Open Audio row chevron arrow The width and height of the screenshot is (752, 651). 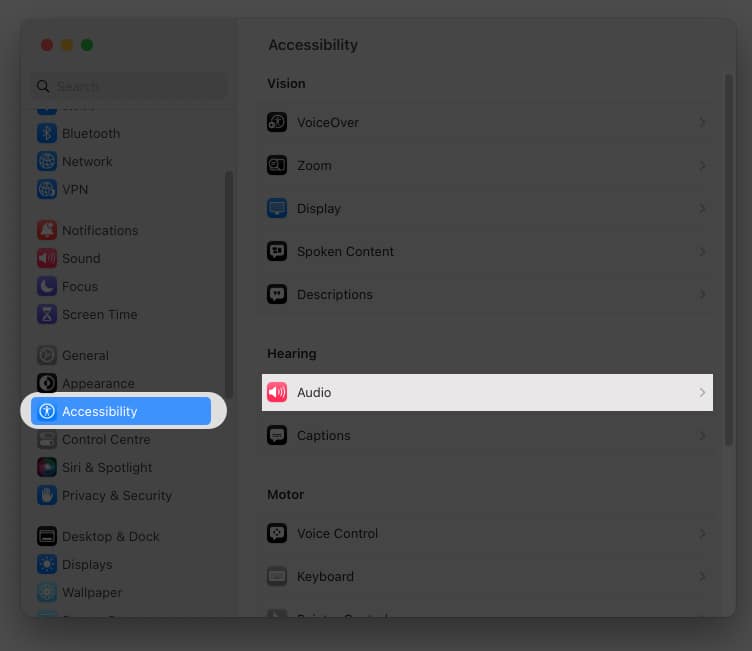coord(702,392)
